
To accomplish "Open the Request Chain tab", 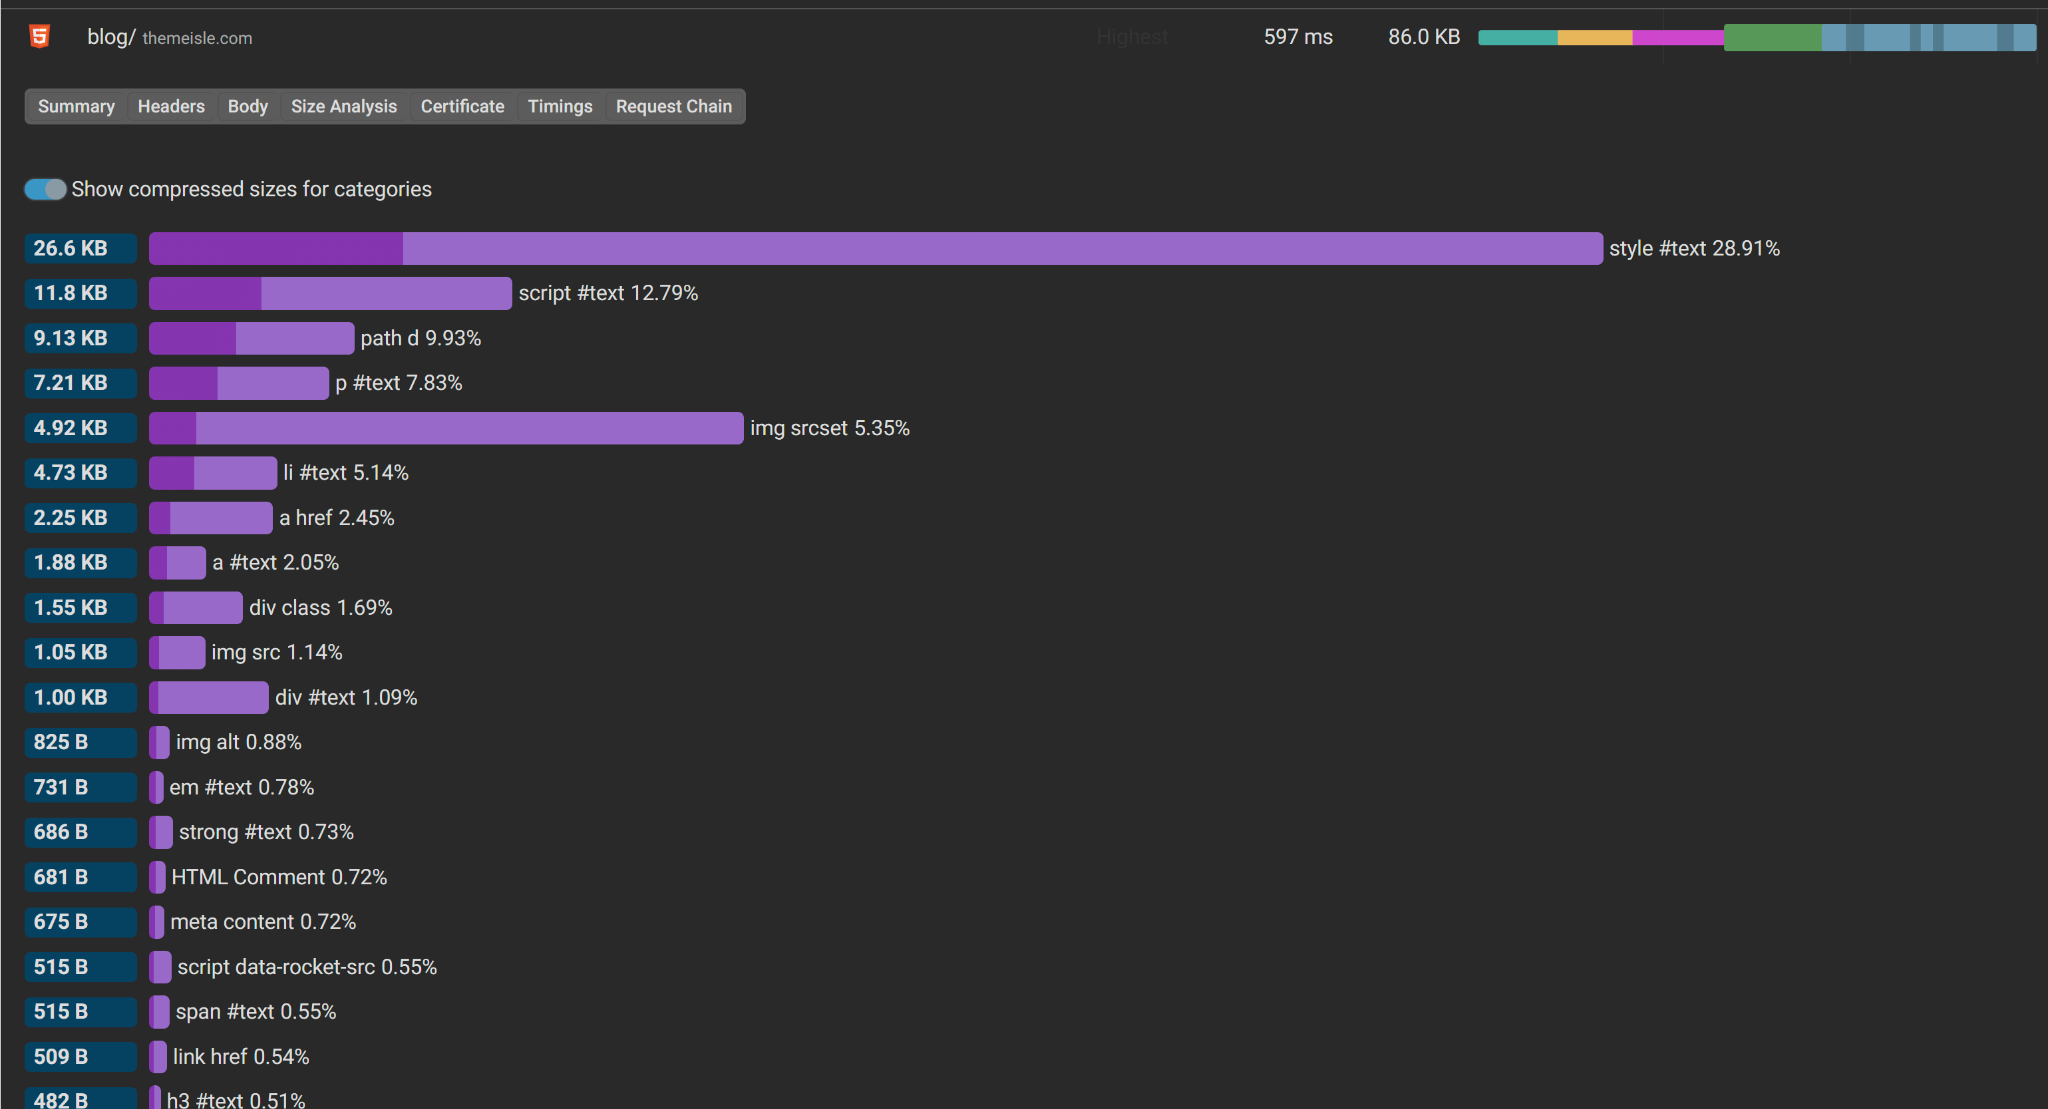I will (x=673, y=106).
